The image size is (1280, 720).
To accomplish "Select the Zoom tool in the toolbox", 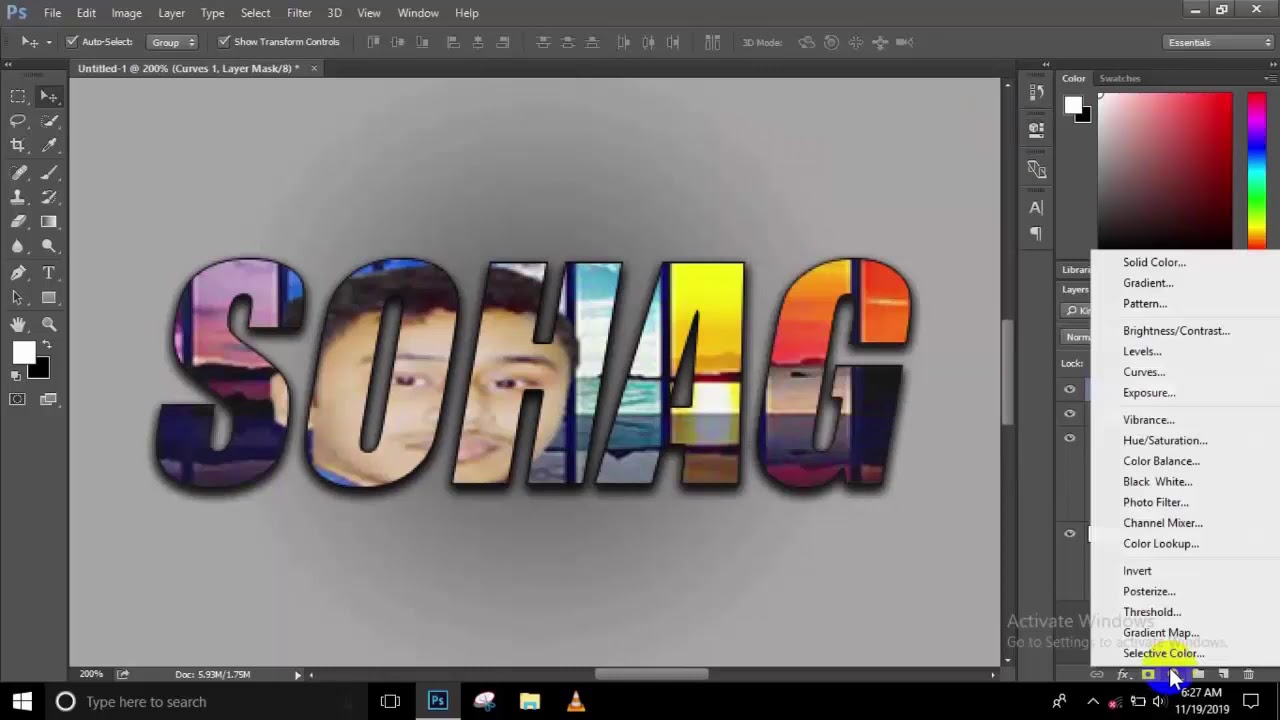I will coord(48,324).
